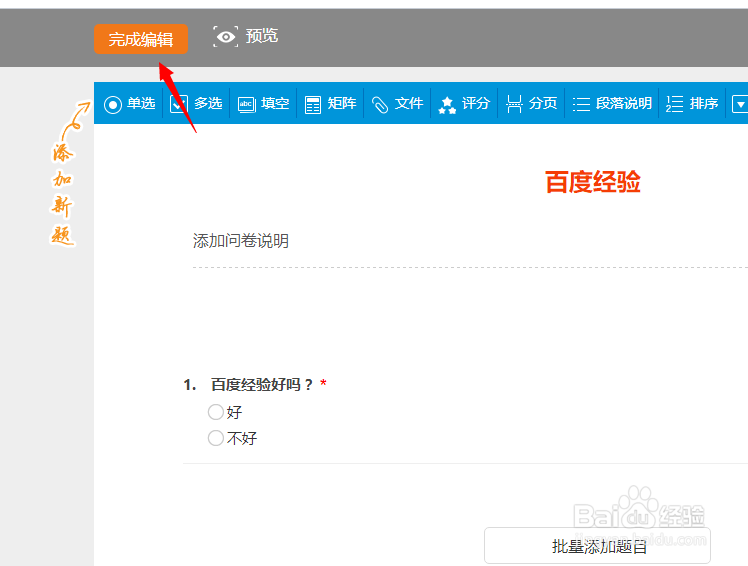Open the 预览 preview link
This screenshot has width=748, height=566.
click(x=261, y=36)
